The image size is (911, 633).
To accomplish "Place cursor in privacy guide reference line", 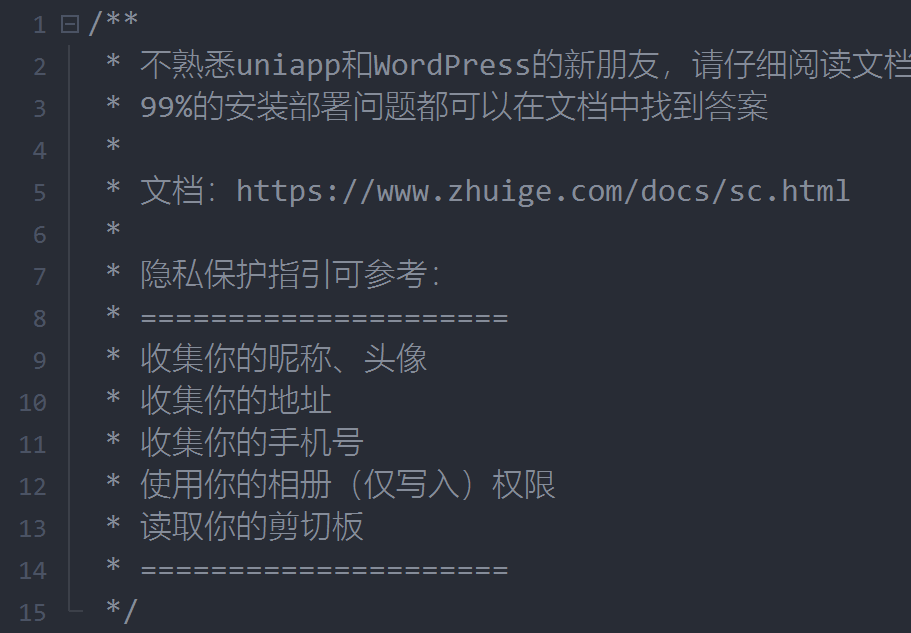I will pos(290,274).
